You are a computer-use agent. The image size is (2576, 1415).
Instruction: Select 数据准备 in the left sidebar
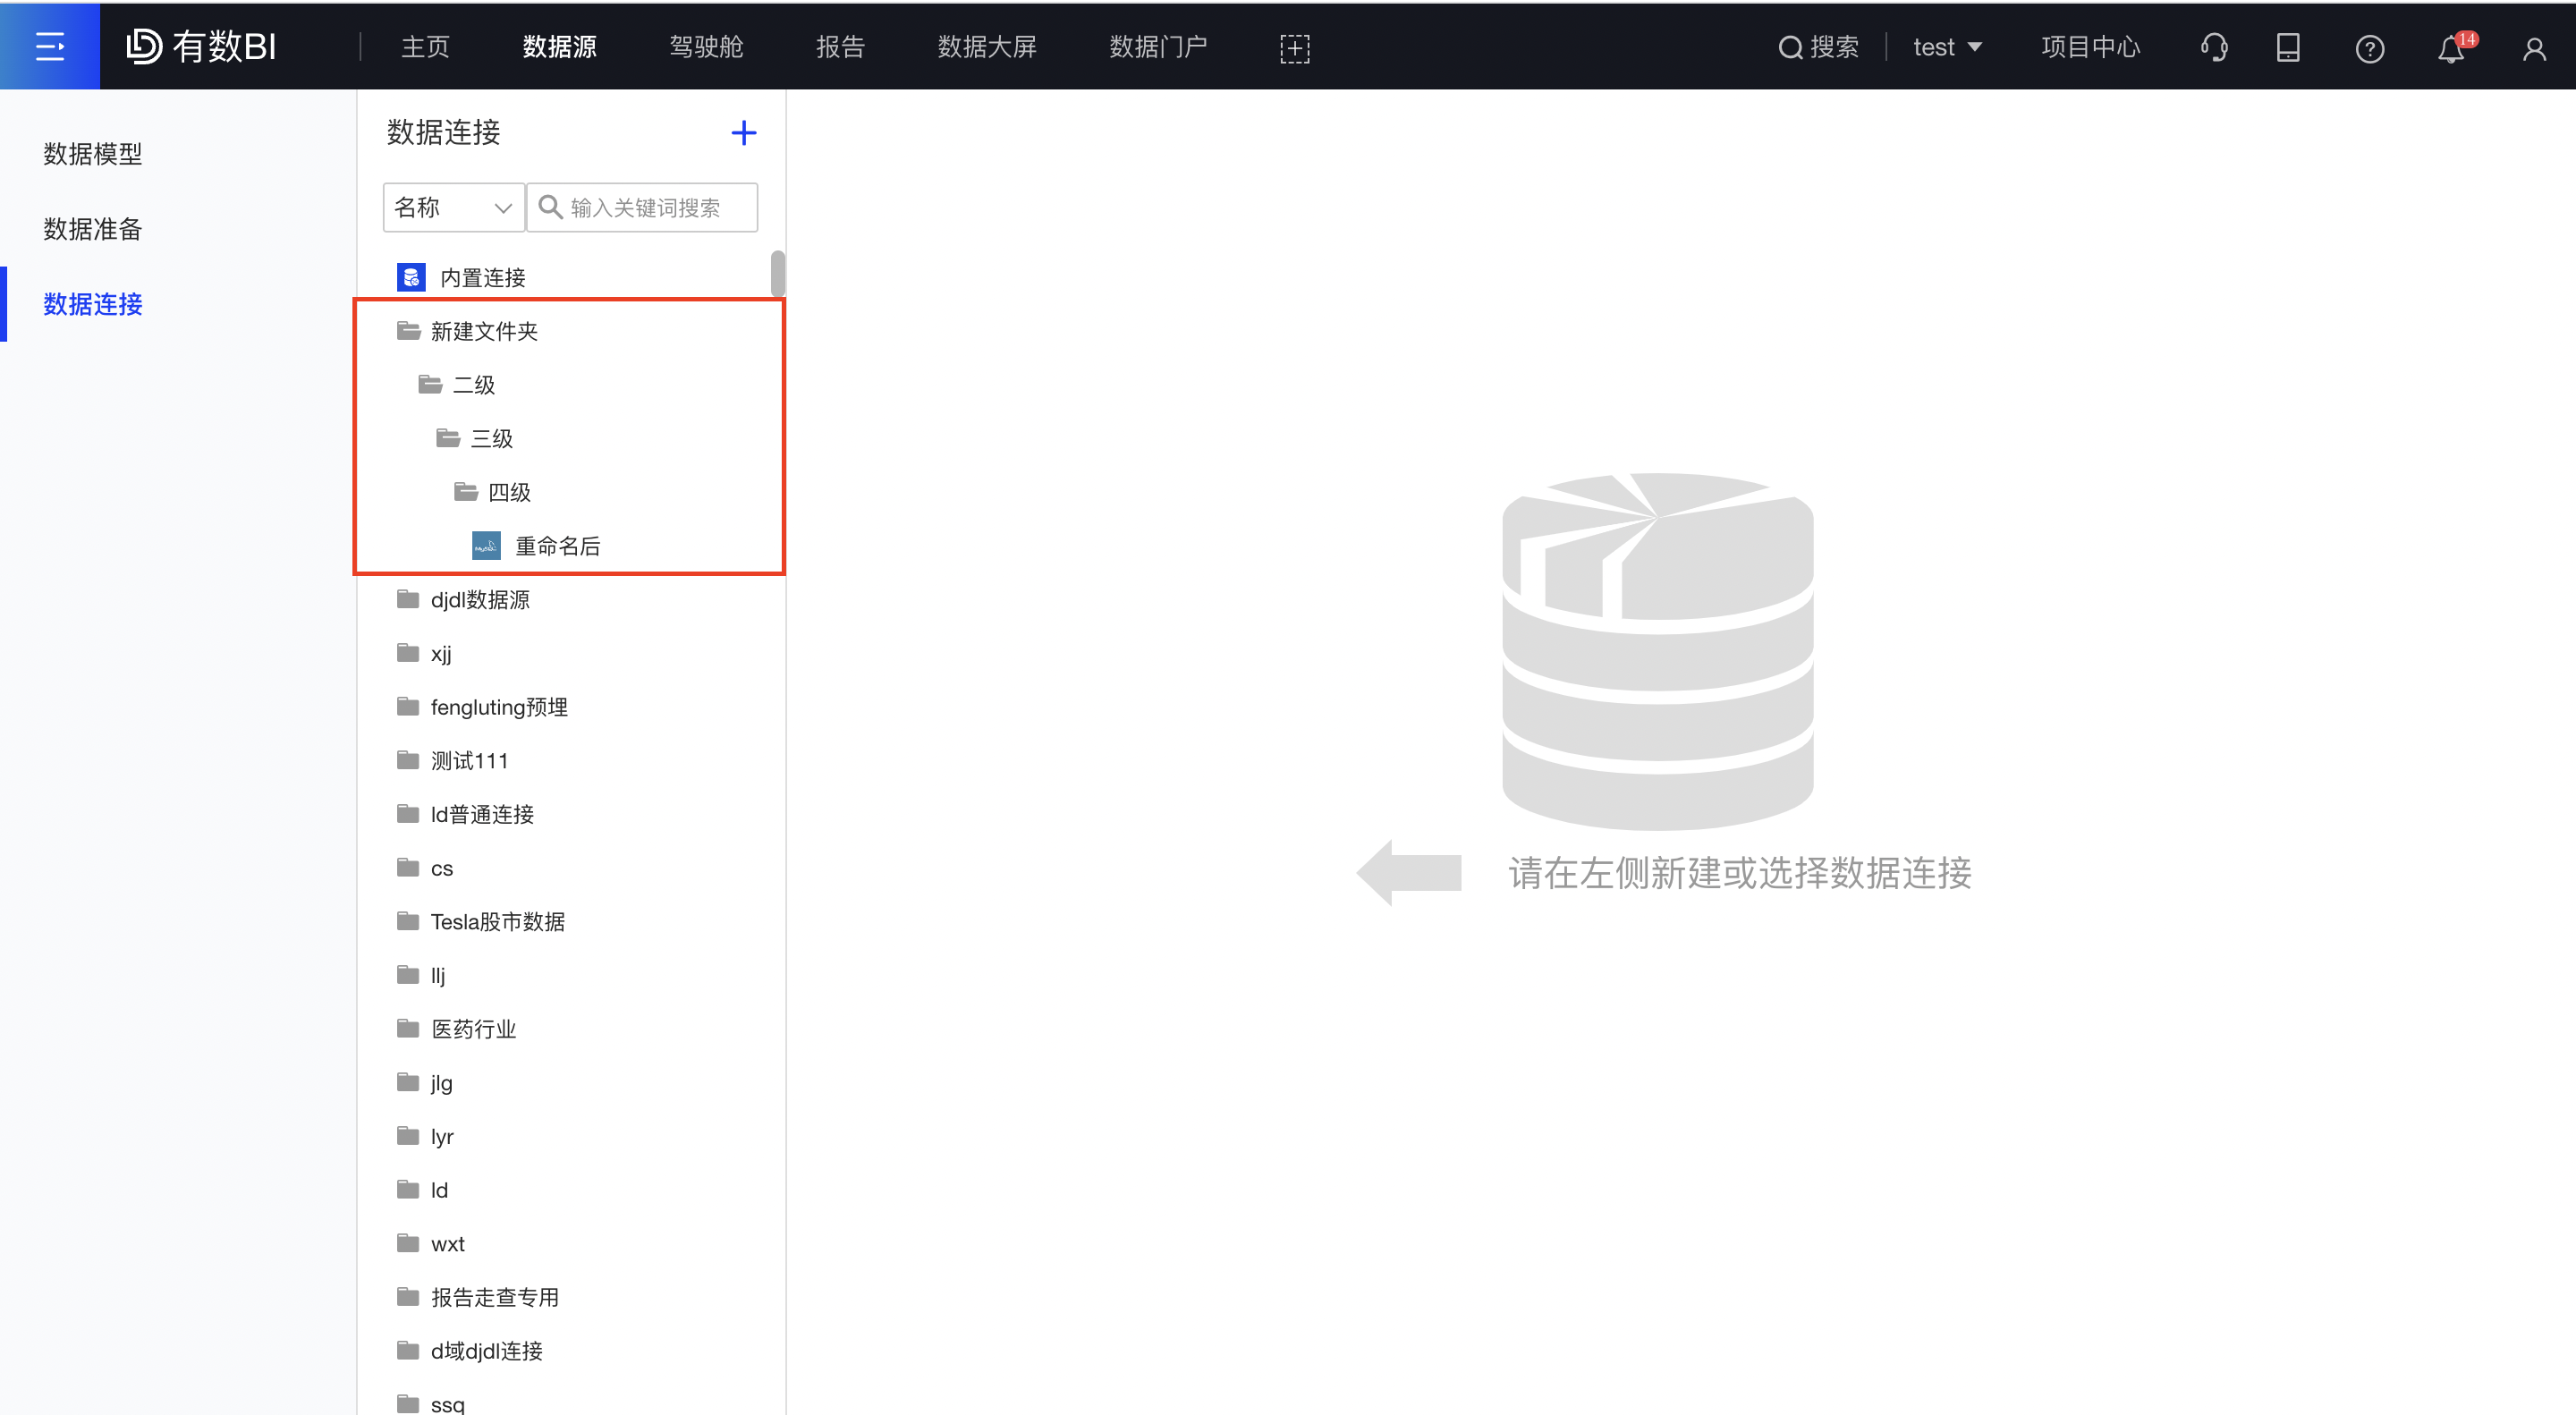pos(92,228)
